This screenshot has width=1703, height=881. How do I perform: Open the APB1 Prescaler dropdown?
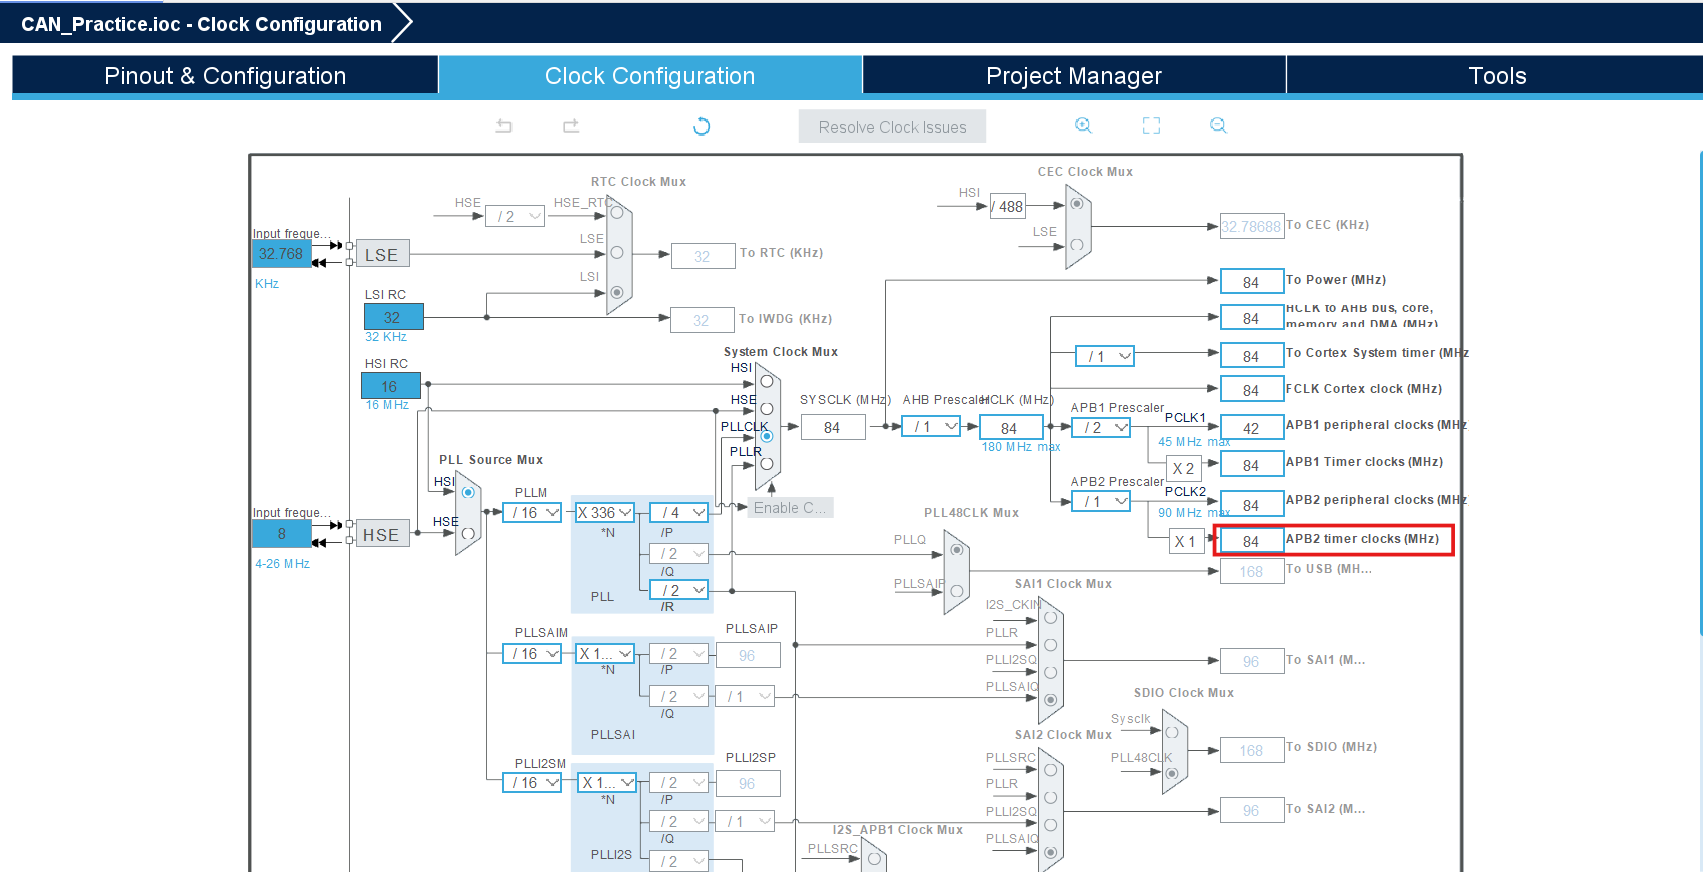coord(1102,428)
